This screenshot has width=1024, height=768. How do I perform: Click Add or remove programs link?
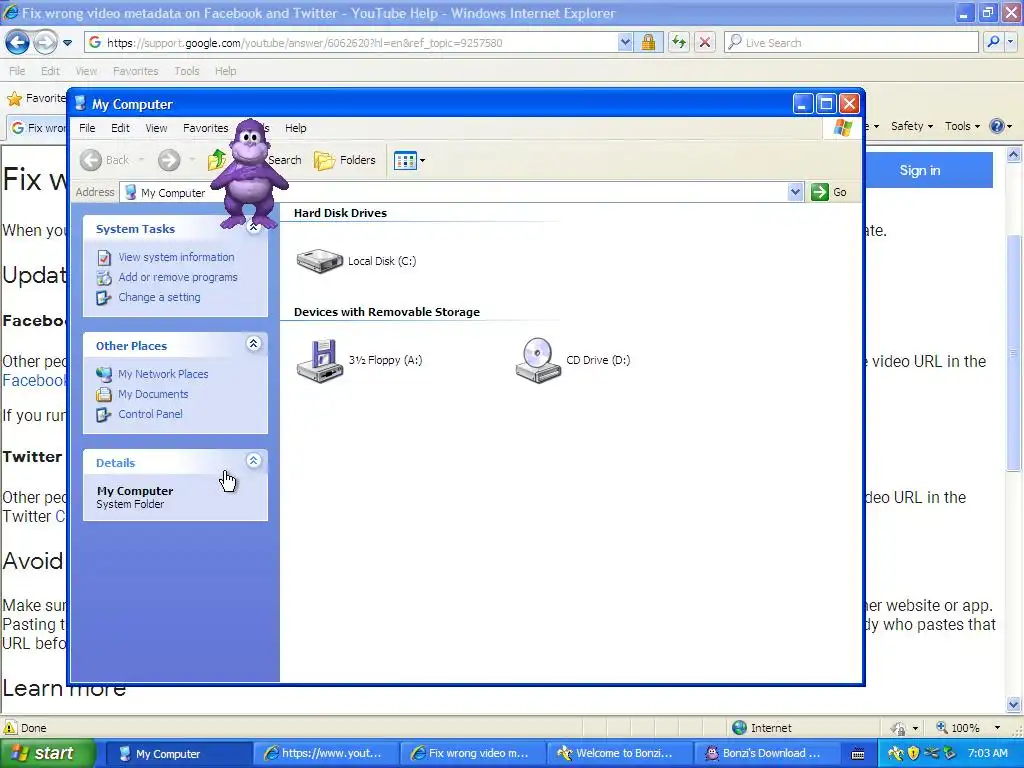pos(178,277)
